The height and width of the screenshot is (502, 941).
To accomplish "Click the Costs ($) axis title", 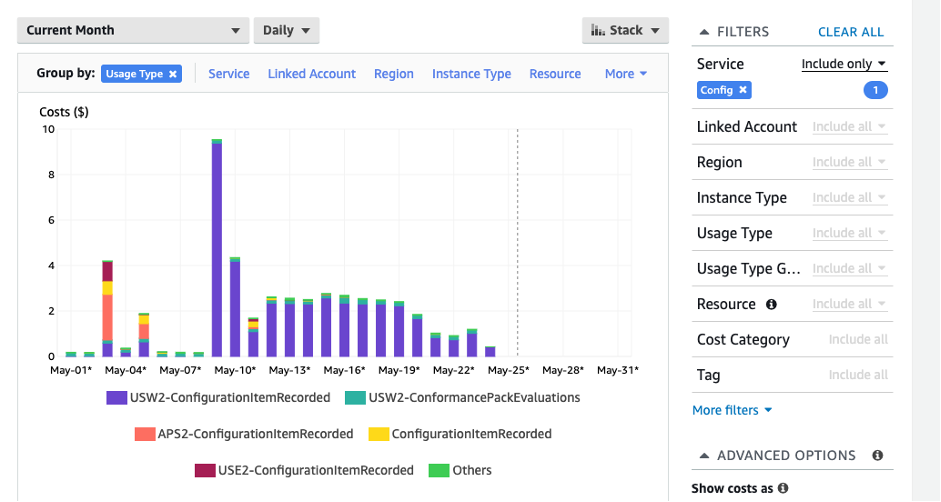I will (64, 112).
